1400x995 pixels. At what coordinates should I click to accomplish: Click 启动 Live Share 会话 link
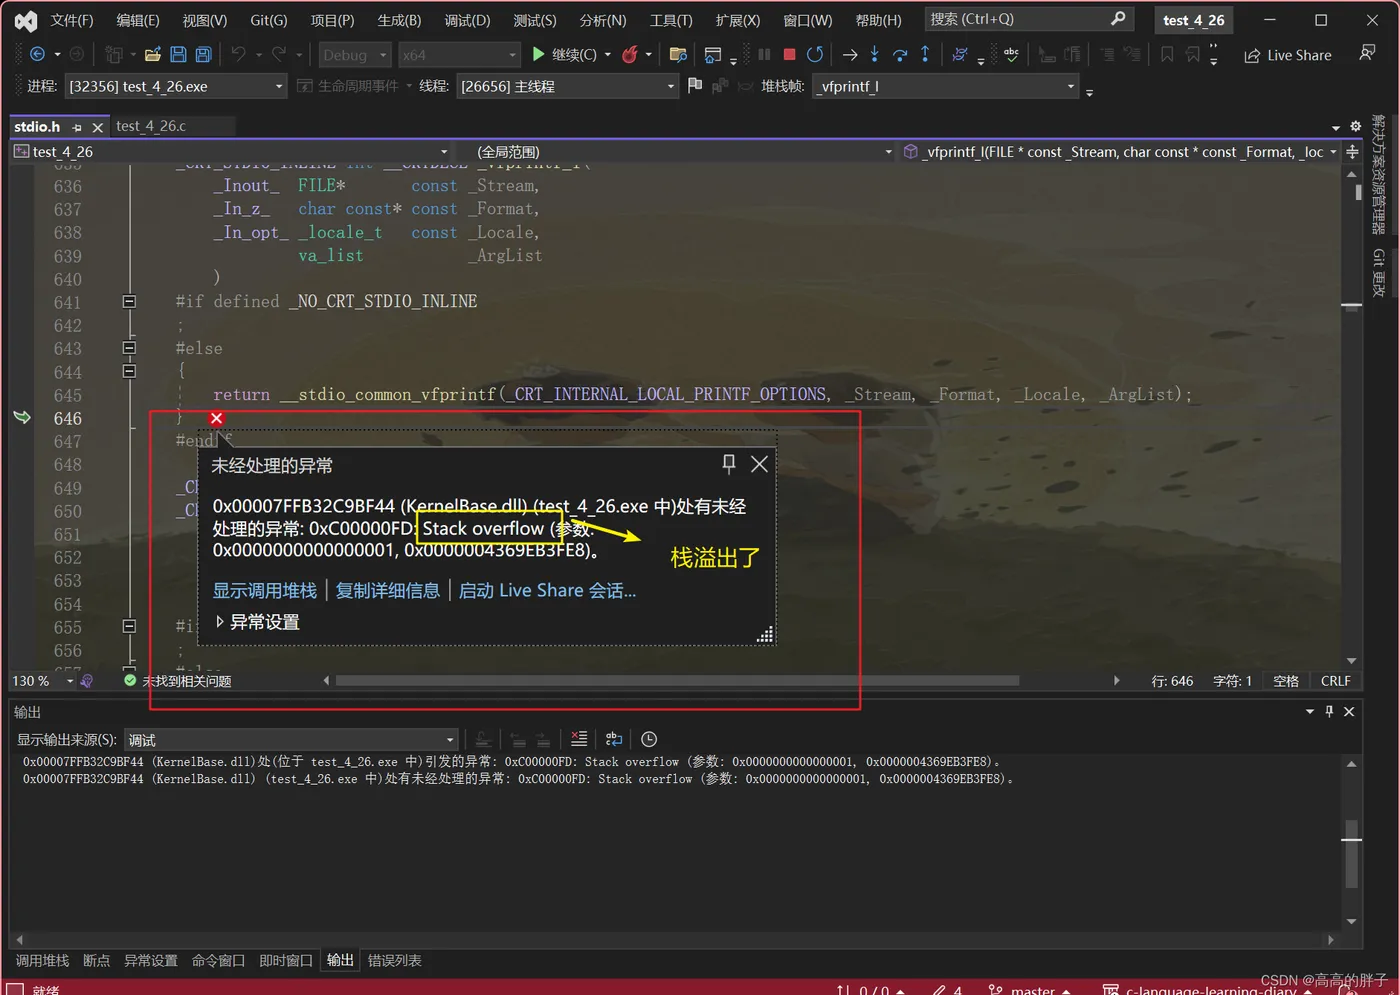[x=547, y=591]
